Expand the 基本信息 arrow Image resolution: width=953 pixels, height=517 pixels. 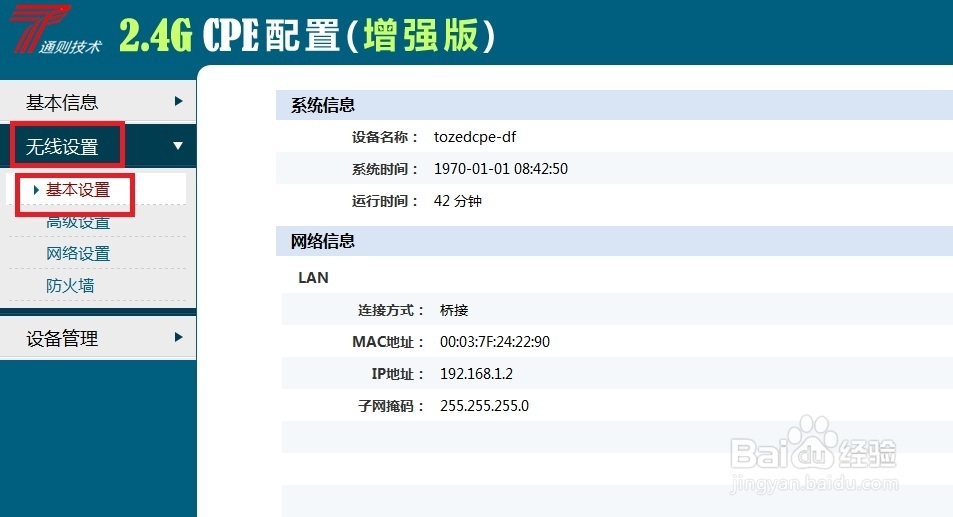click(178, 101)
